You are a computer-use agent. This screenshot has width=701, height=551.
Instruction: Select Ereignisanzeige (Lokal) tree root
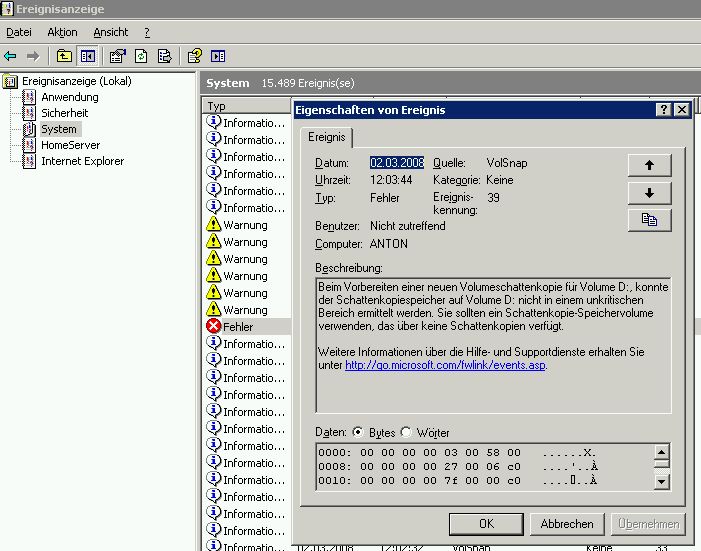(76, 81)
